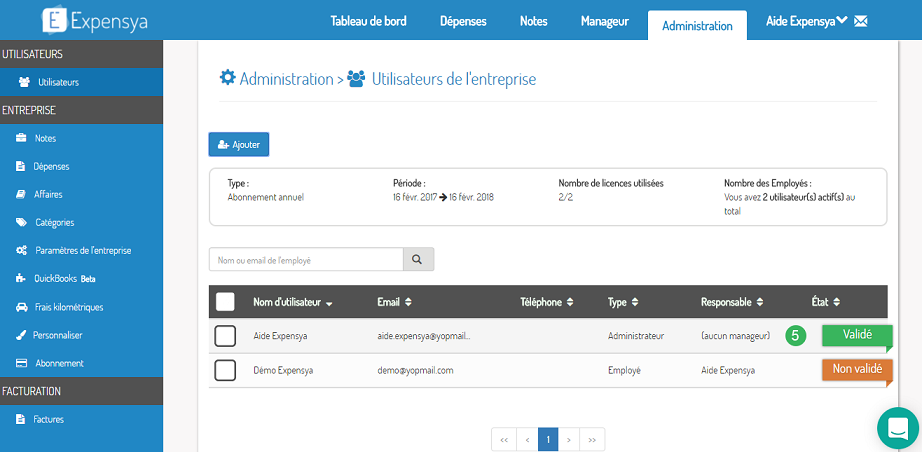Open Utilisateurs in the sidebar
This screenshot has width=922, height=452.
pyautogui.click(x=81, y=82)
